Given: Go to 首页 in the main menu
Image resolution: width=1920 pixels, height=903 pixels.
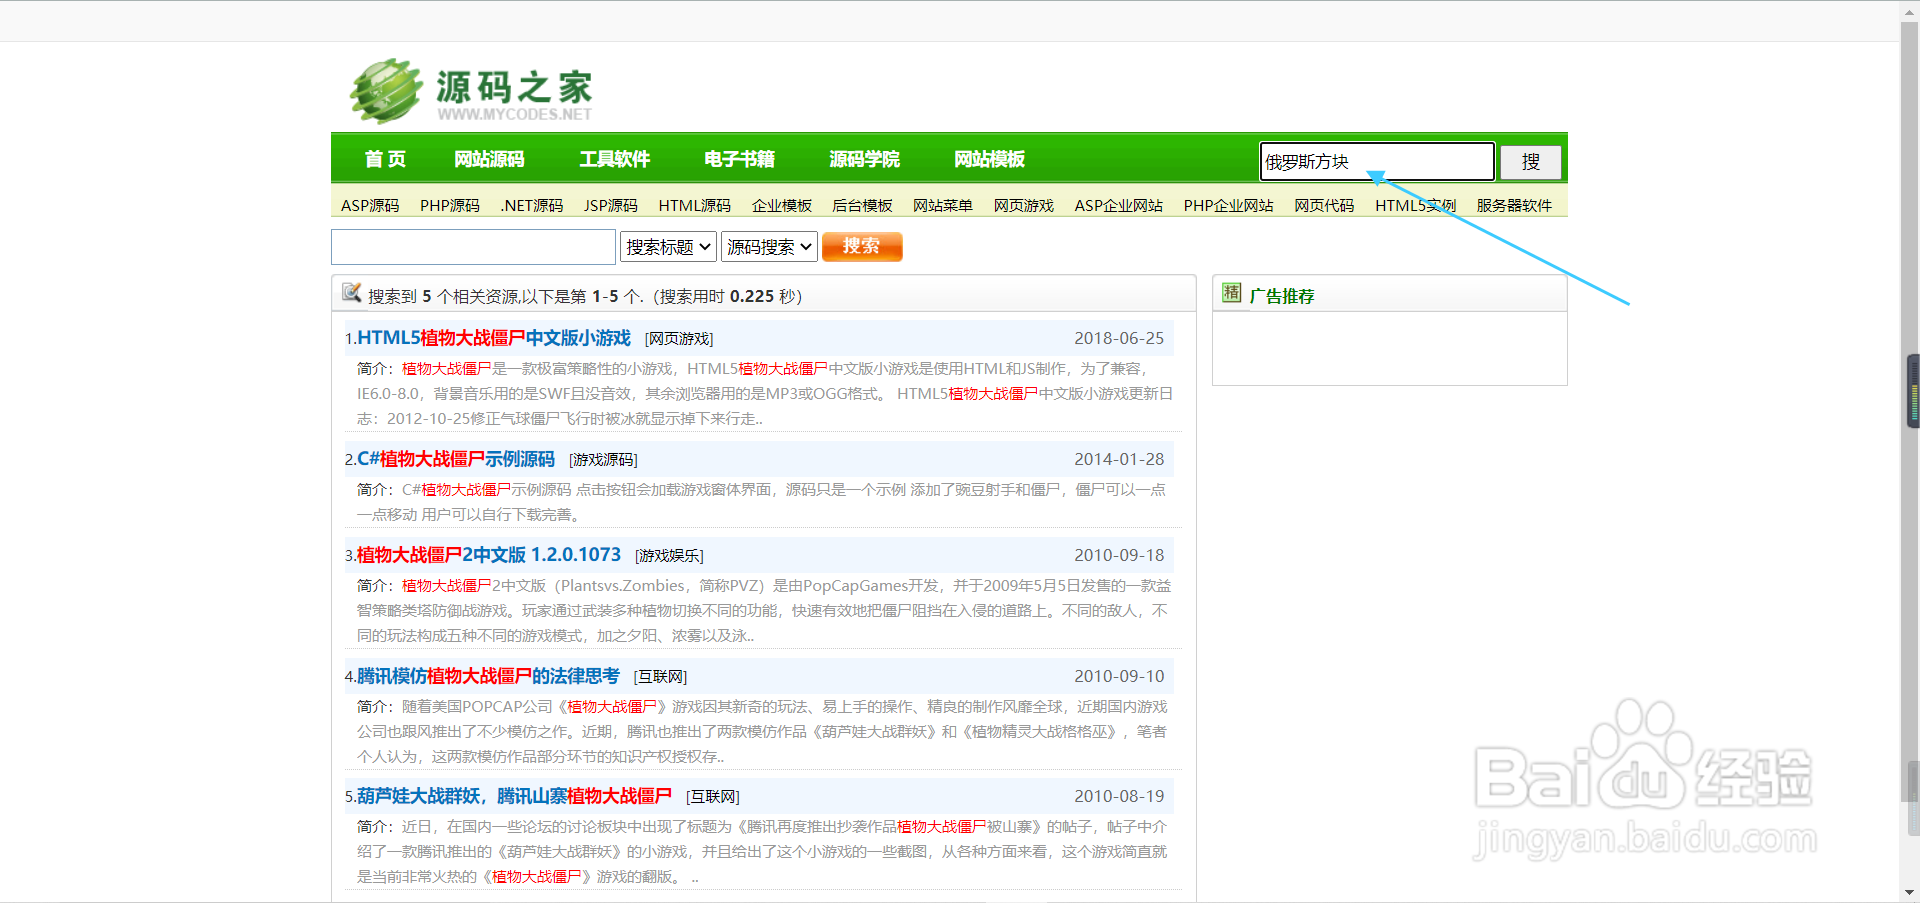Looking at the screenshot, I should (385, 159).
